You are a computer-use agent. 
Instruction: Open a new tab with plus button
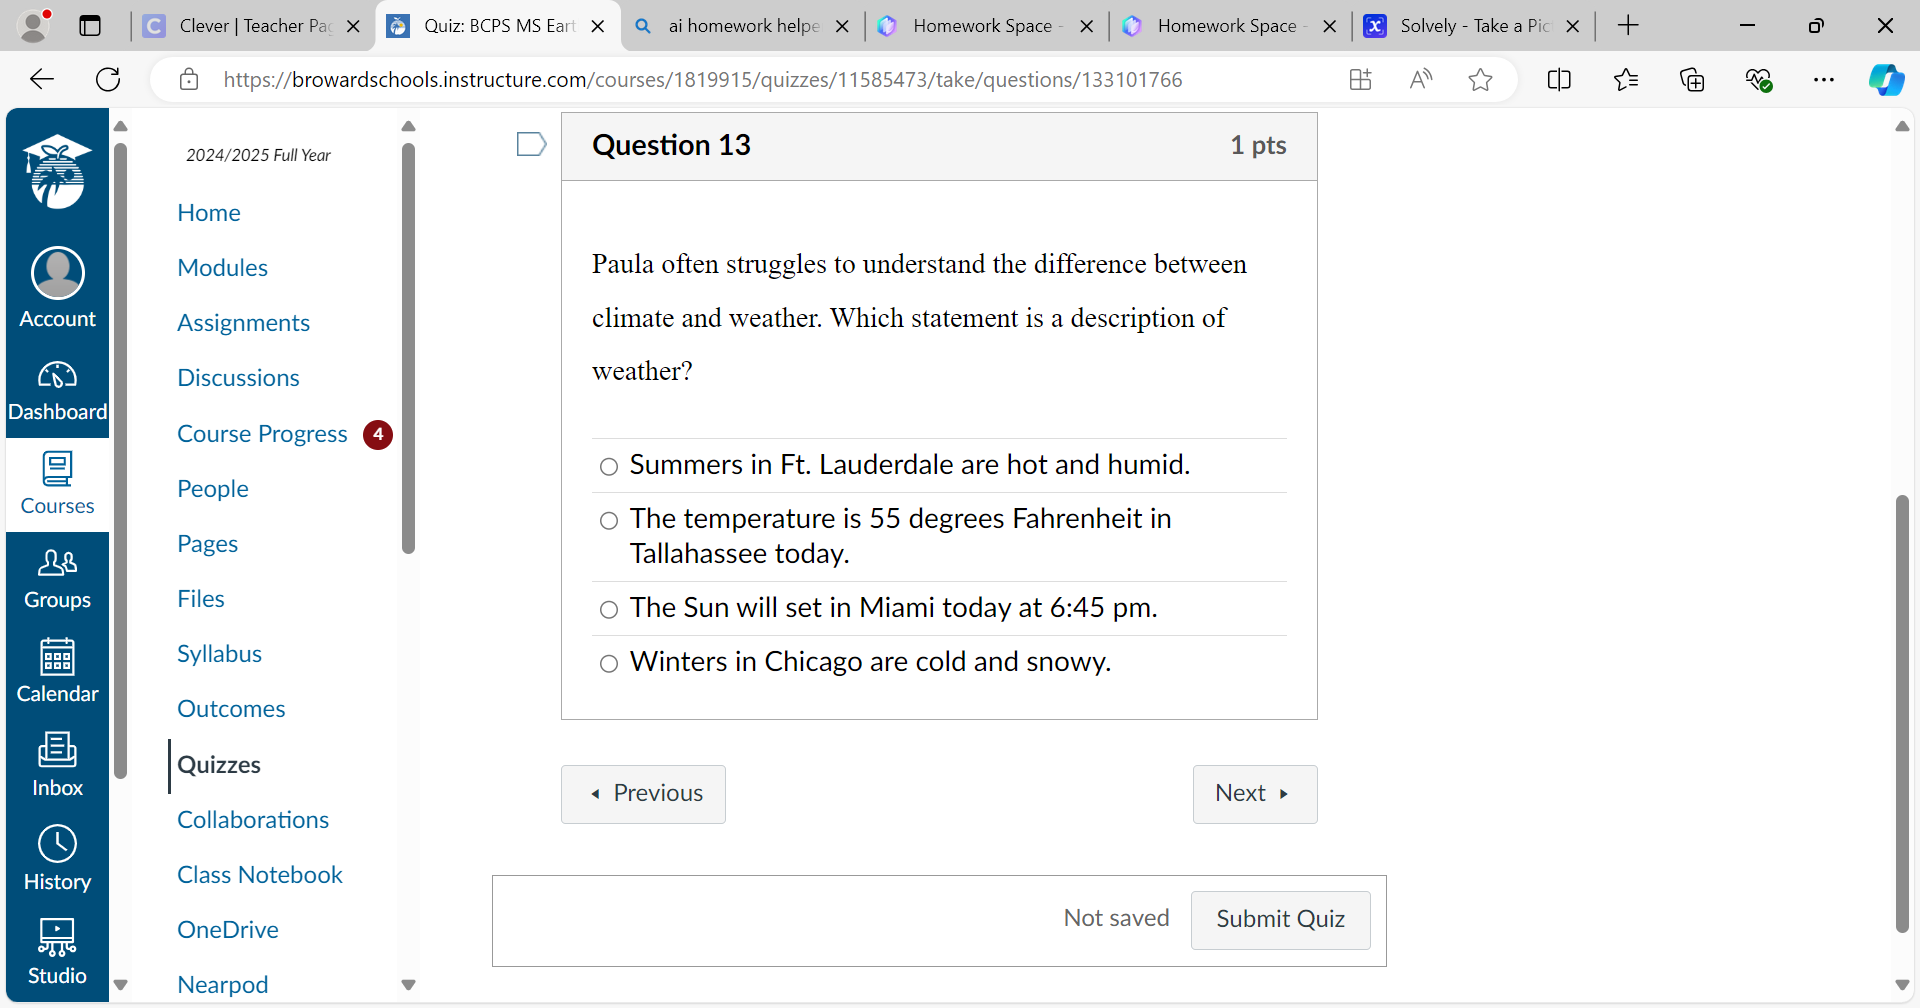pos(1628,26)
